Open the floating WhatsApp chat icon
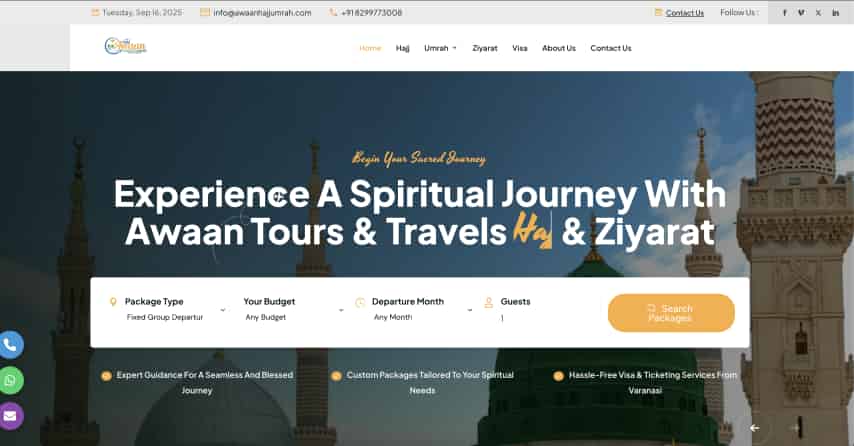The width and height of the screenshot is (854, 446). click(10, 381)
